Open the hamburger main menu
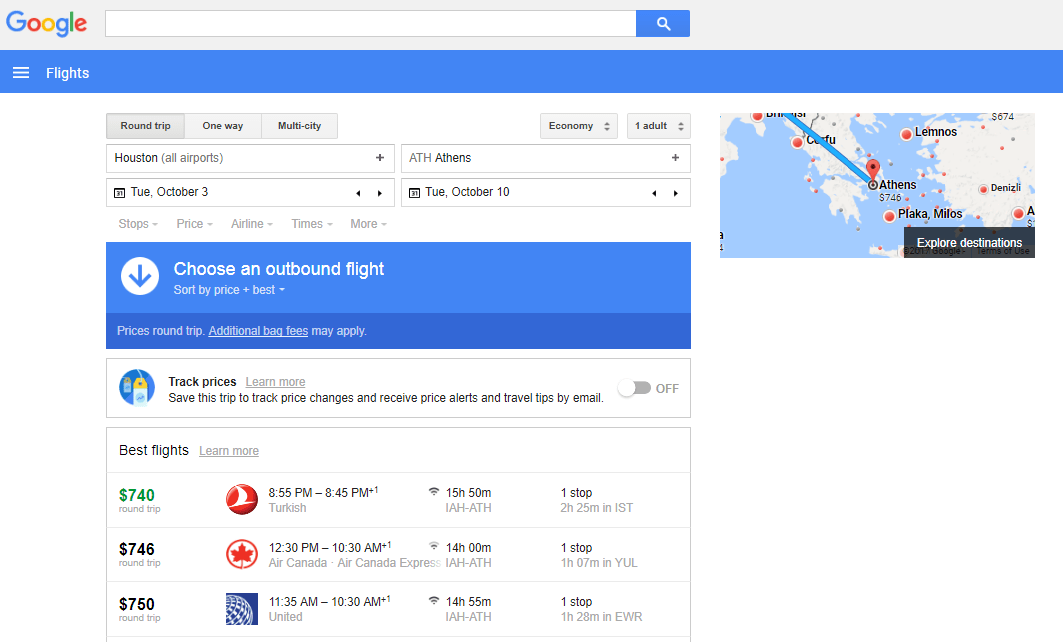 coord(21,72)
